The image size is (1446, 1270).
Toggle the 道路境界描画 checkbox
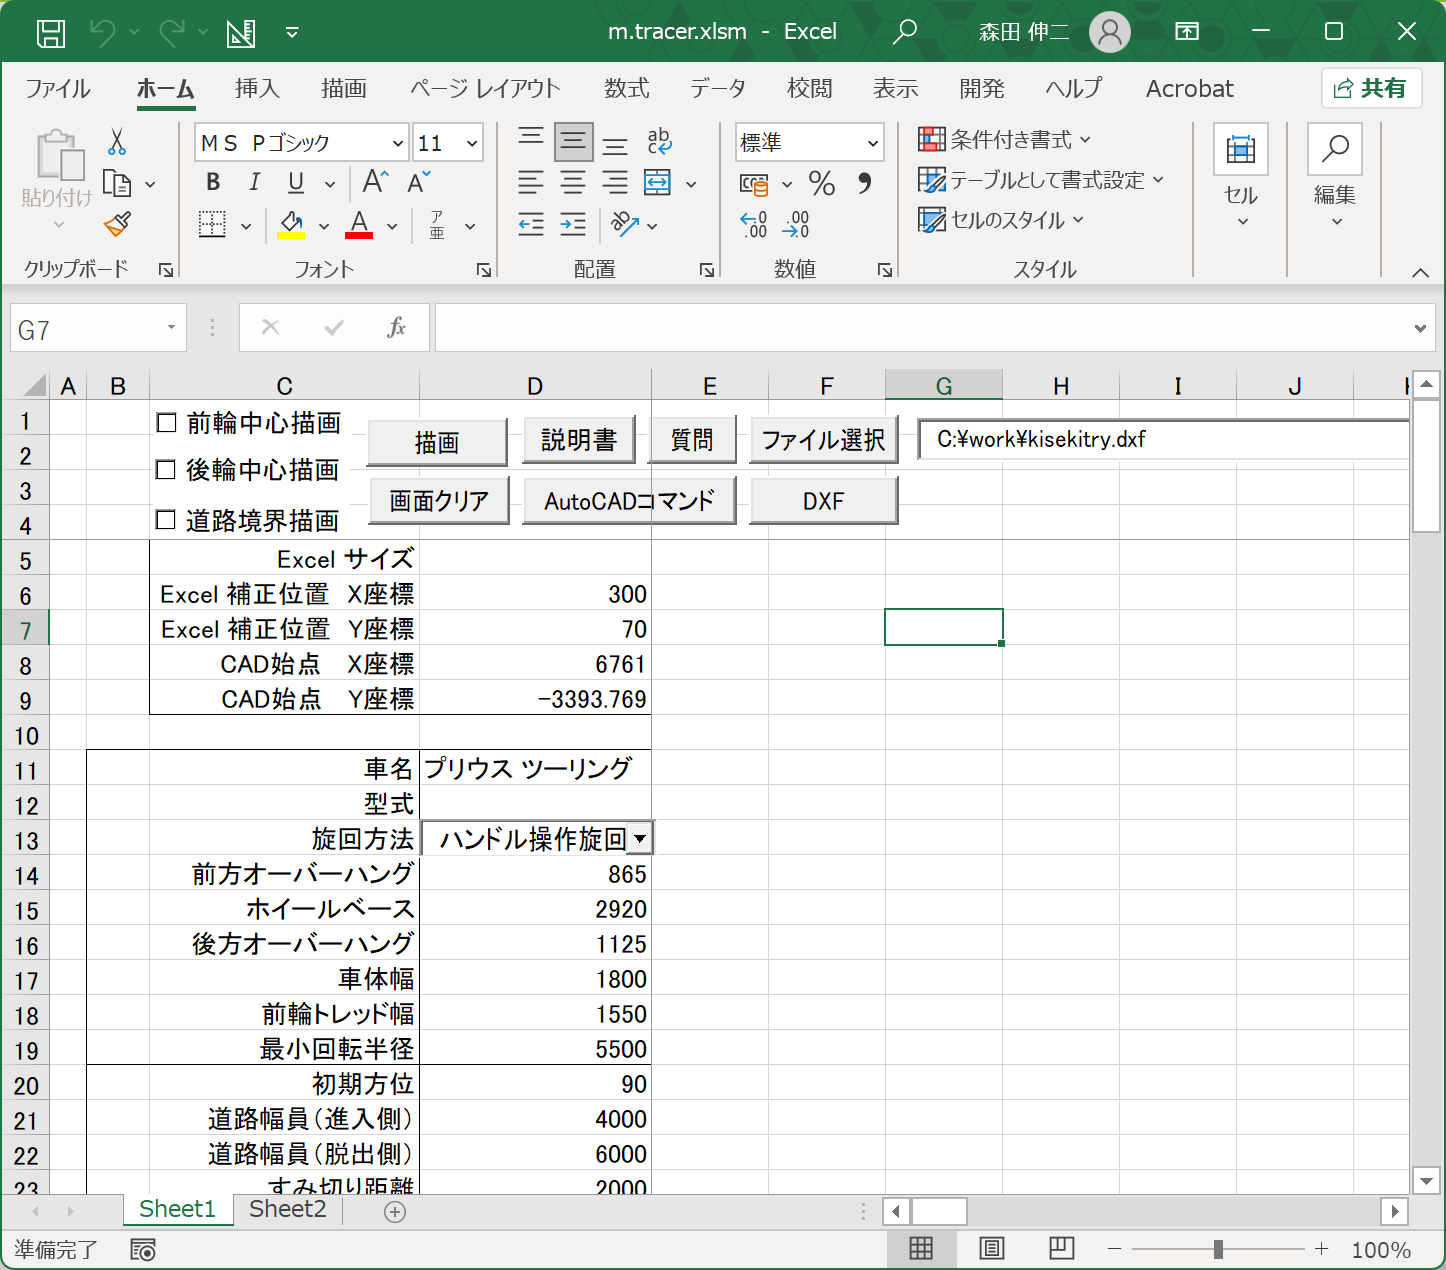click(x=167, y=520)
